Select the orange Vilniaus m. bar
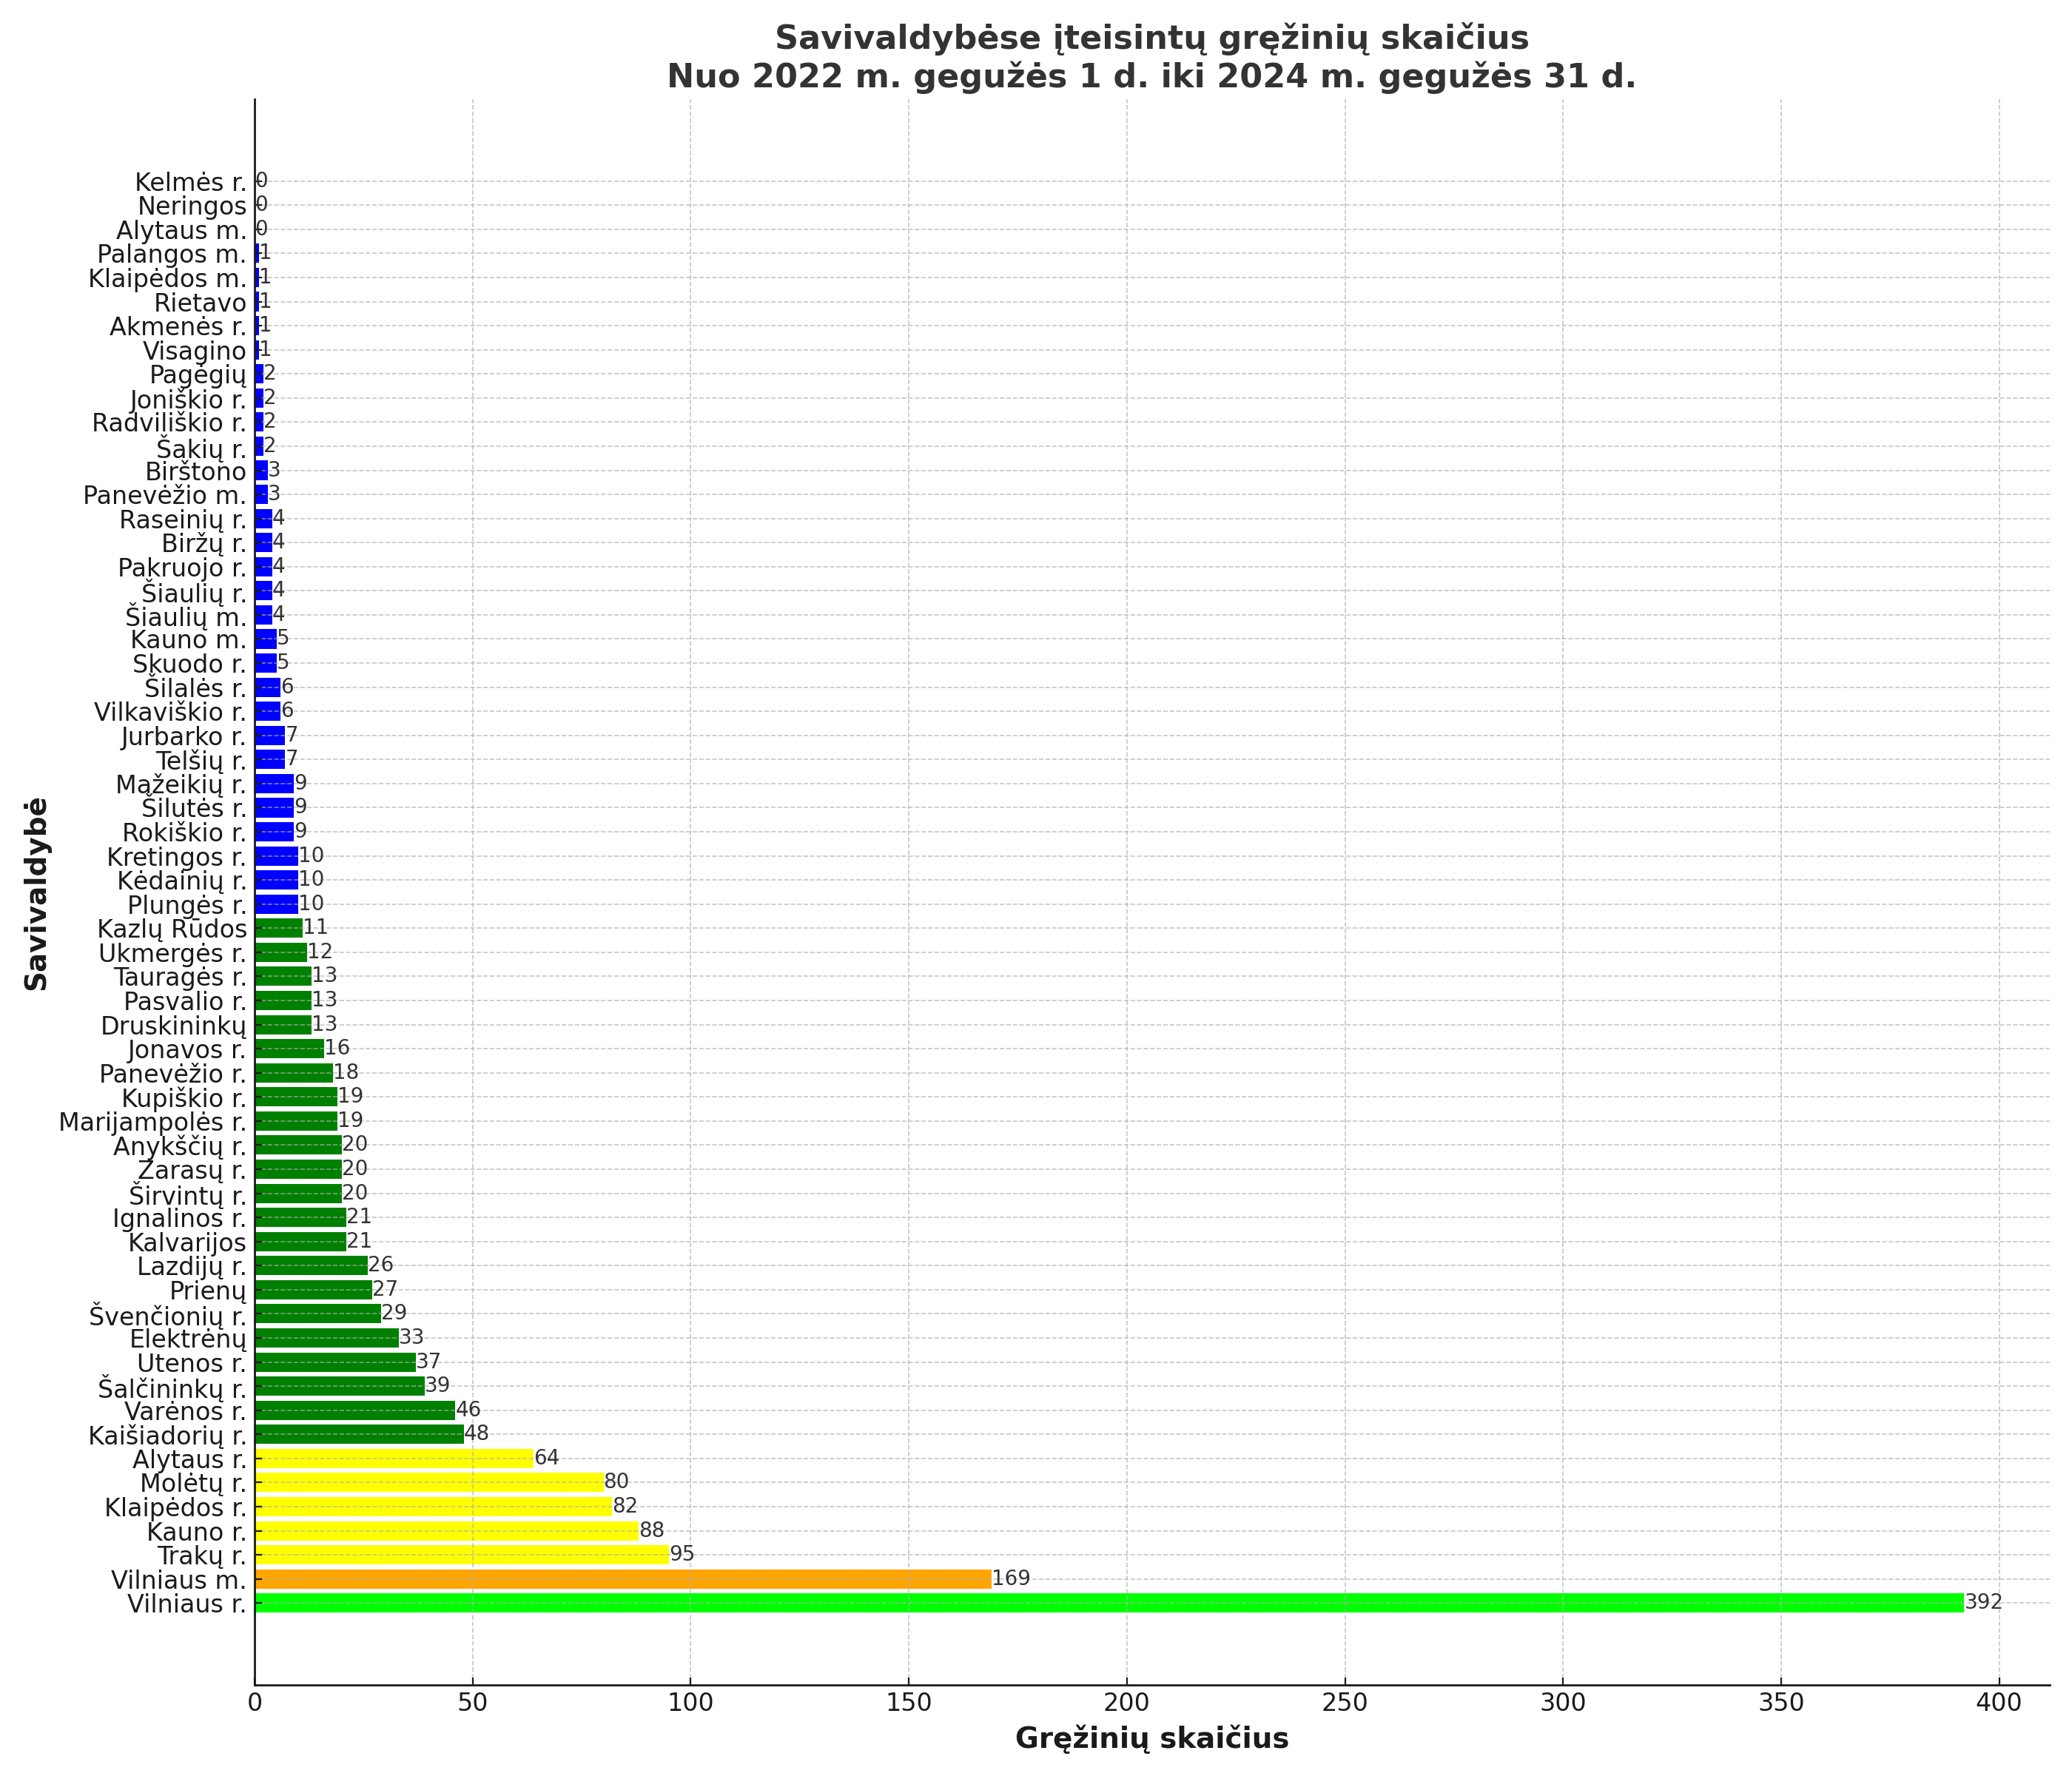 pyautogui.click(x=623, y=1579)
